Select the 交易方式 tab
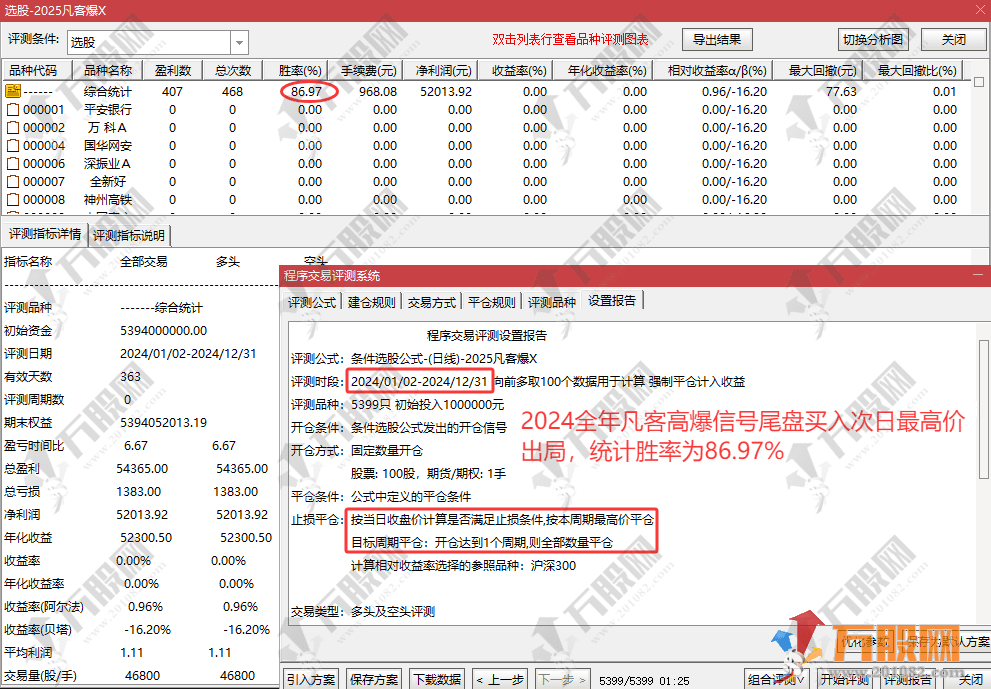 pos(432,302)
